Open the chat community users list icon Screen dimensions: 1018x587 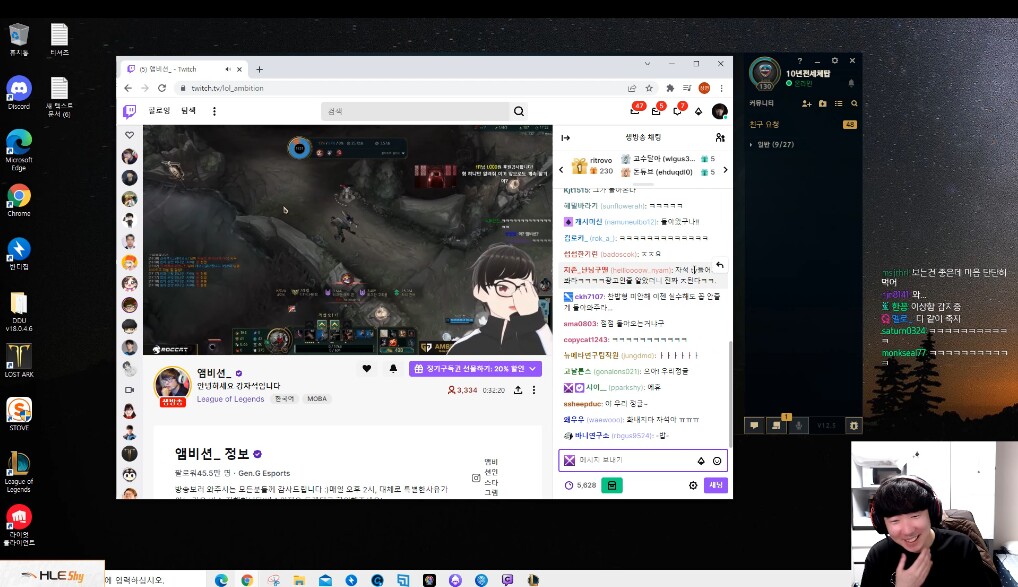coord(720,138)
